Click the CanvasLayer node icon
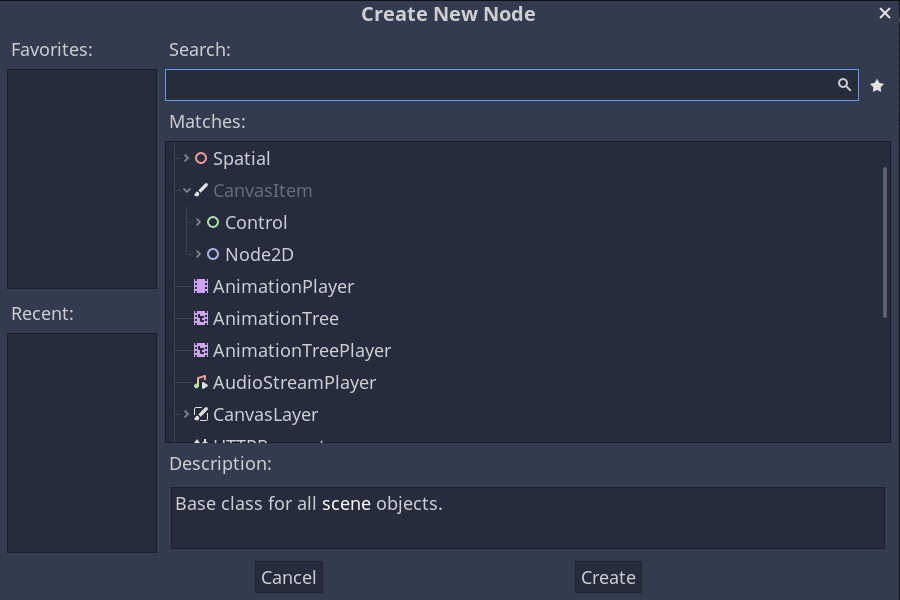 200,414
